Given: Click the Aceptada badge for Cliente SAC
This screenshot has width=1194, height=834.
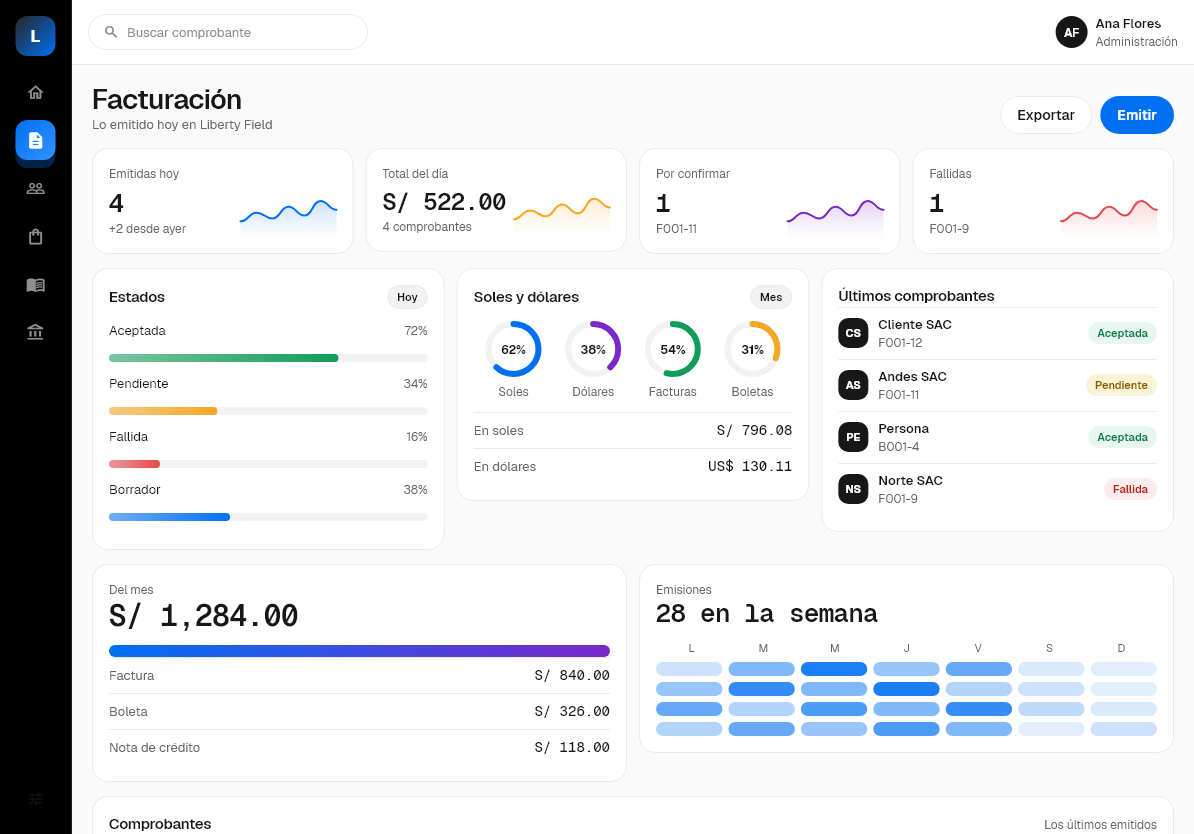Looking at the screenshot, I should click(x=1122, y=333).
